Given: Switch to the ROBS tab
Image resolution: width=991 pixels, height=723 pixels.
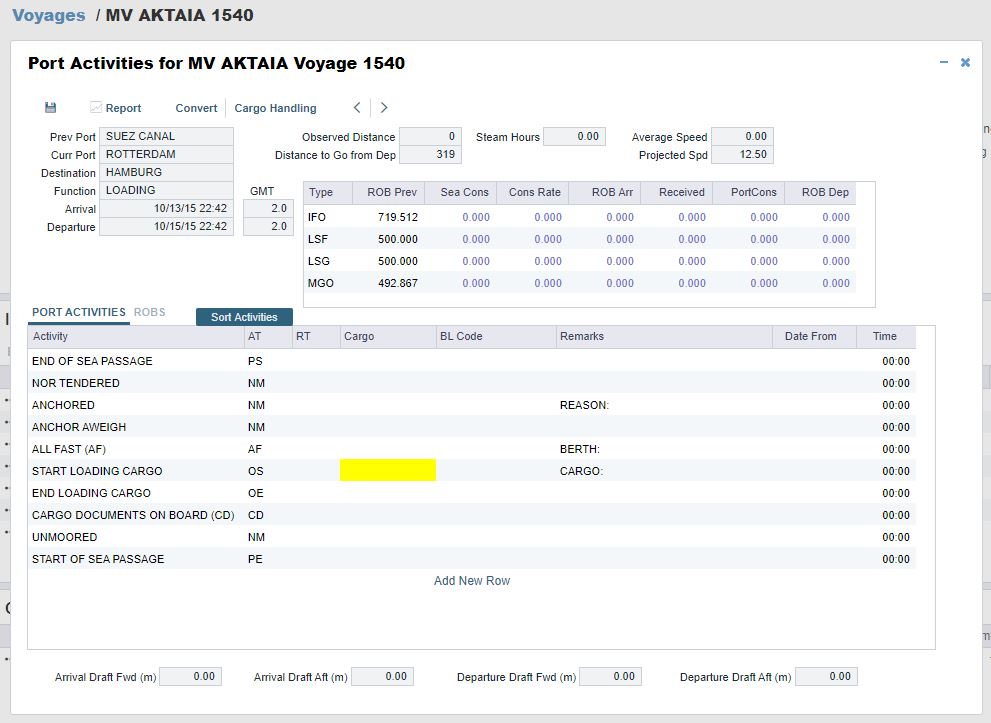Looking at the screenshot, I should click(x=150, y=312).
